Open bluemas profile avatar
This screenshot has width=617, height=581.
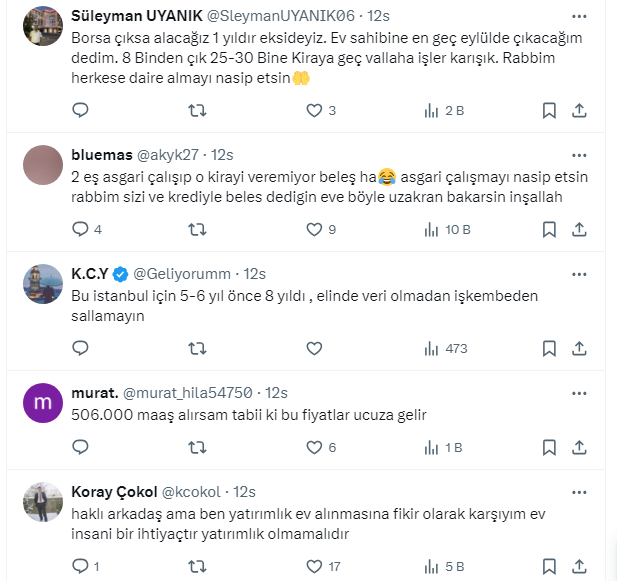click(42, 163)
